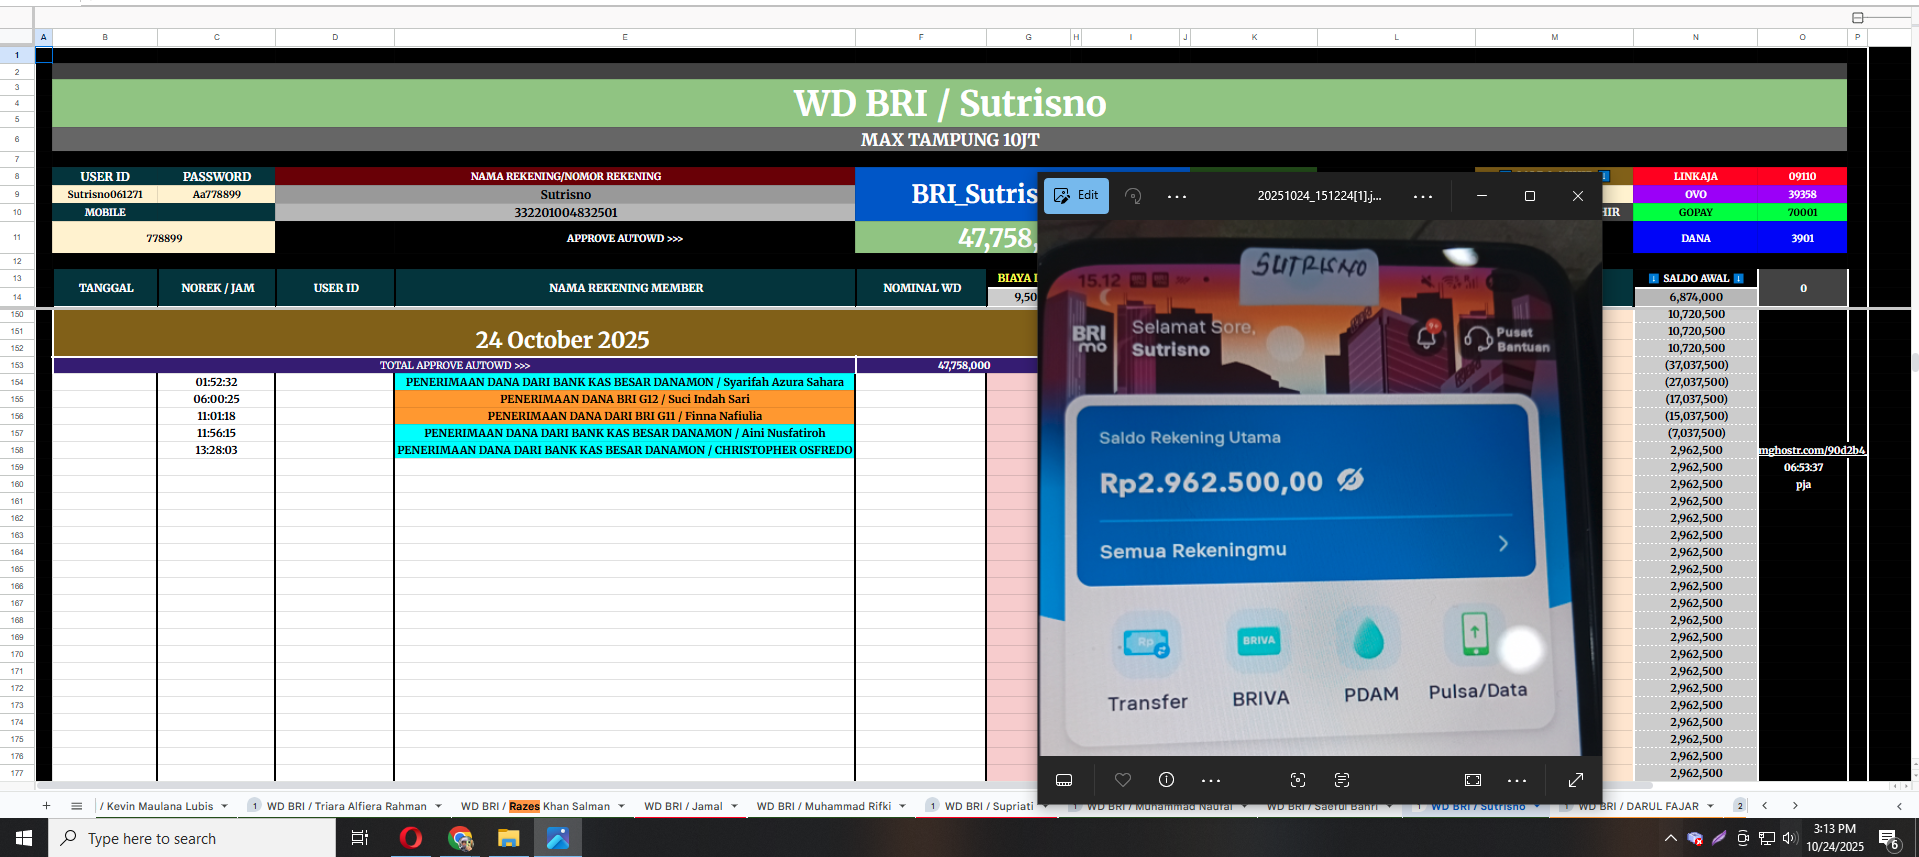The width and height of the screenshot is (1919, 857).
Task: Open File Explorer from taskbar
Action: click(509, 838)
